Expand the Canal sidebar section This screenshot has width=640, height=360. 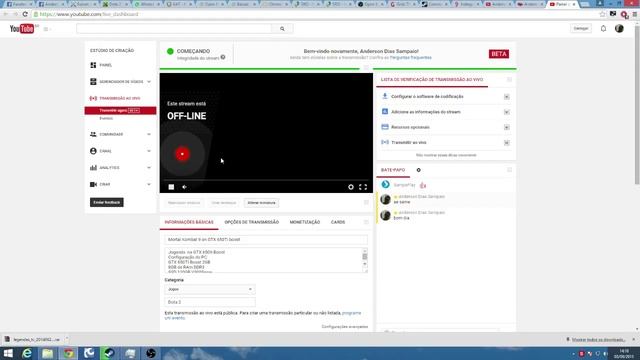(x=149, y=151)
